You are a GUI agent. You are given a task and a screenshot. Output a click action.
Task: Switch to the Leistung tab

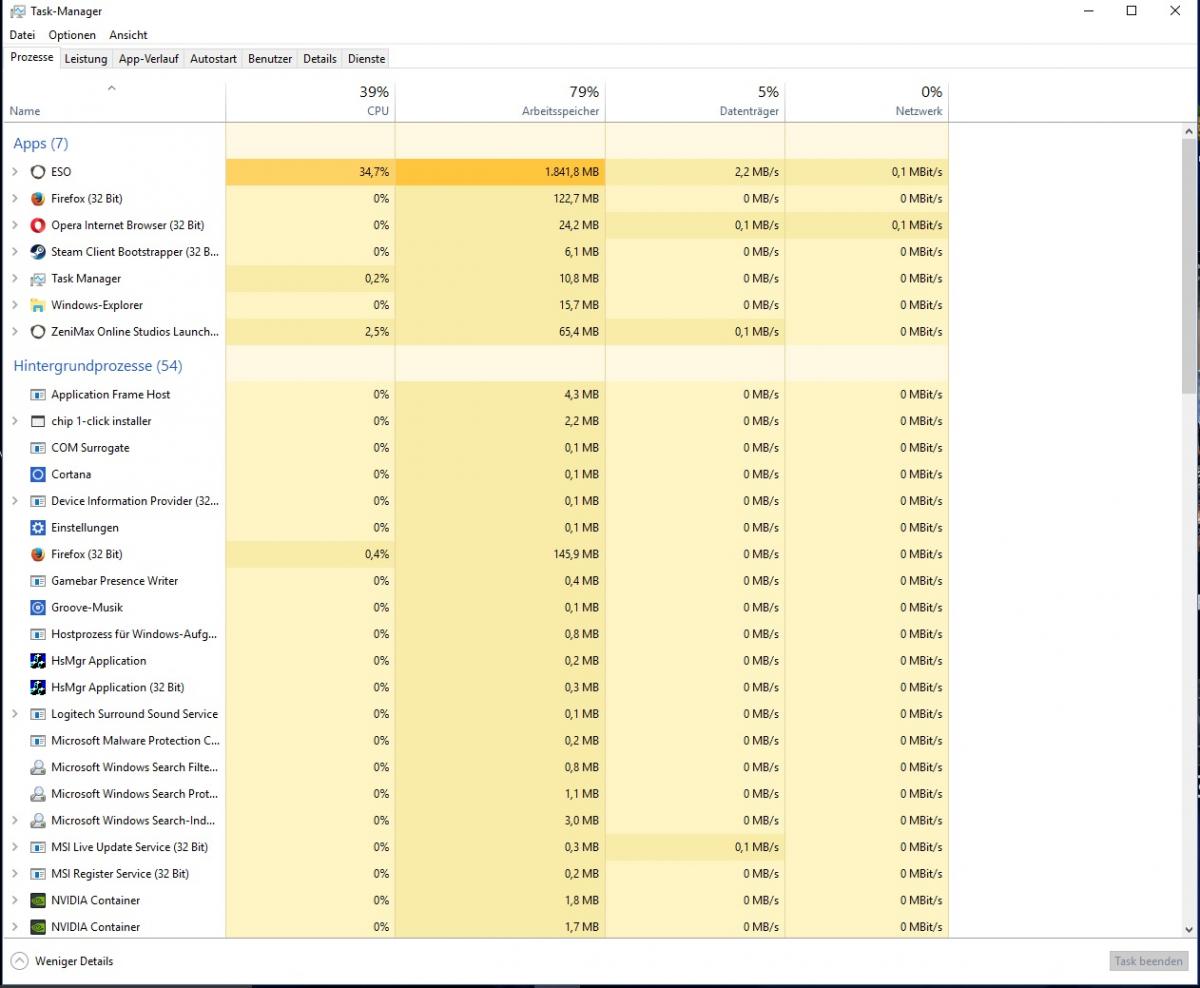[x=86, y=59]
